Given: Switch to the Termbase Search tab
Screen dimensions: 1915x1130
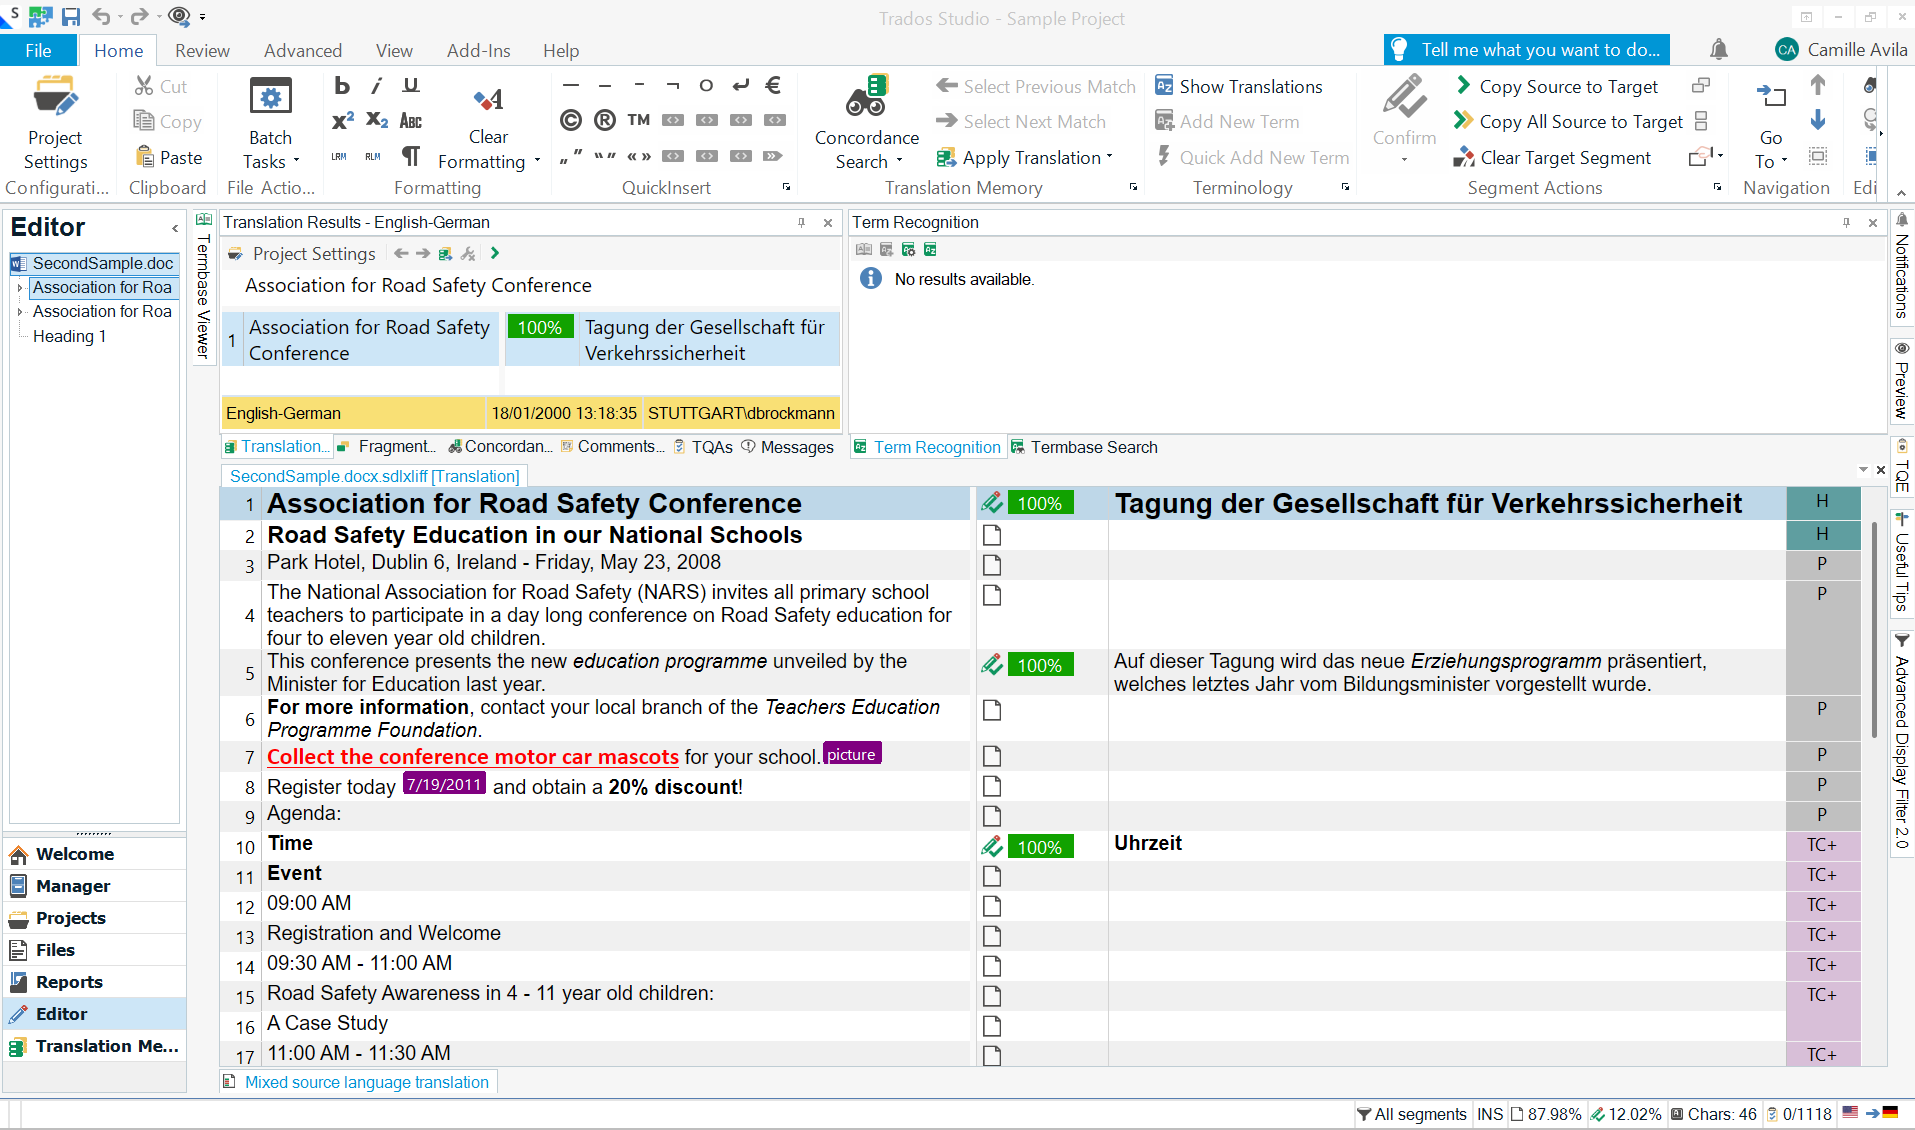Looking at the screenshot, I should (1084, 447).
